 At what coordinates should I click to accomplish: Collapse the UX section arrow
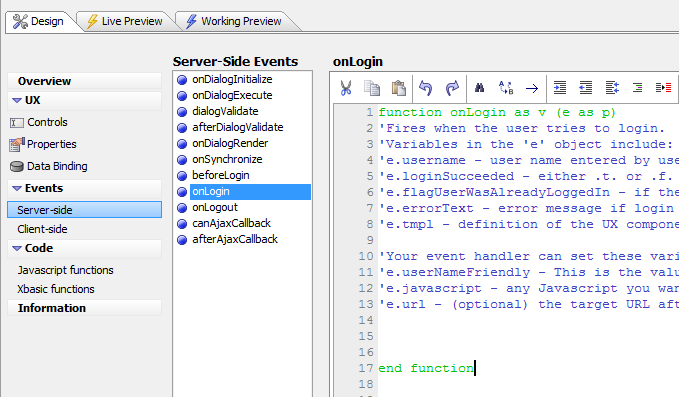coord(17,100)
